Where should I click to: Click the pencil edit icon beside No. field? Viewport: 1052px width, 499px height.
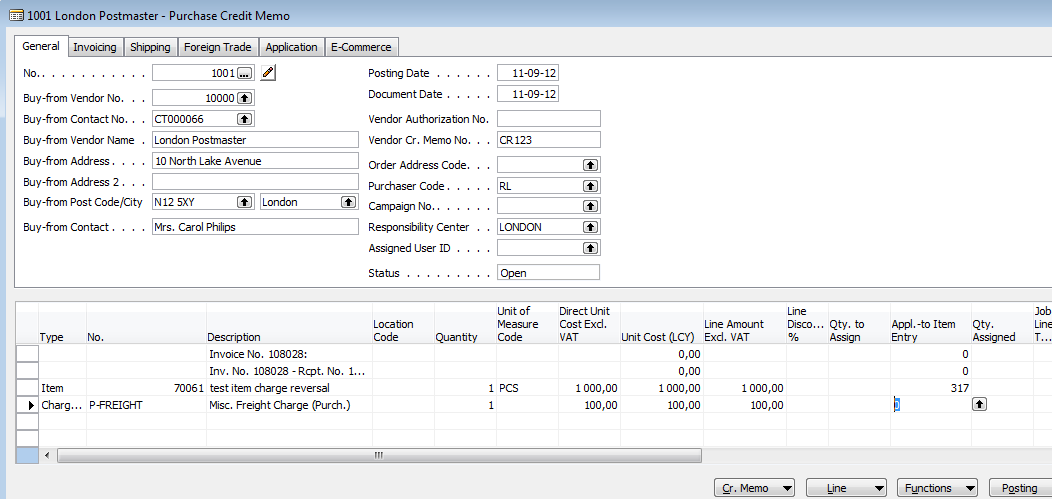[268, 73]
